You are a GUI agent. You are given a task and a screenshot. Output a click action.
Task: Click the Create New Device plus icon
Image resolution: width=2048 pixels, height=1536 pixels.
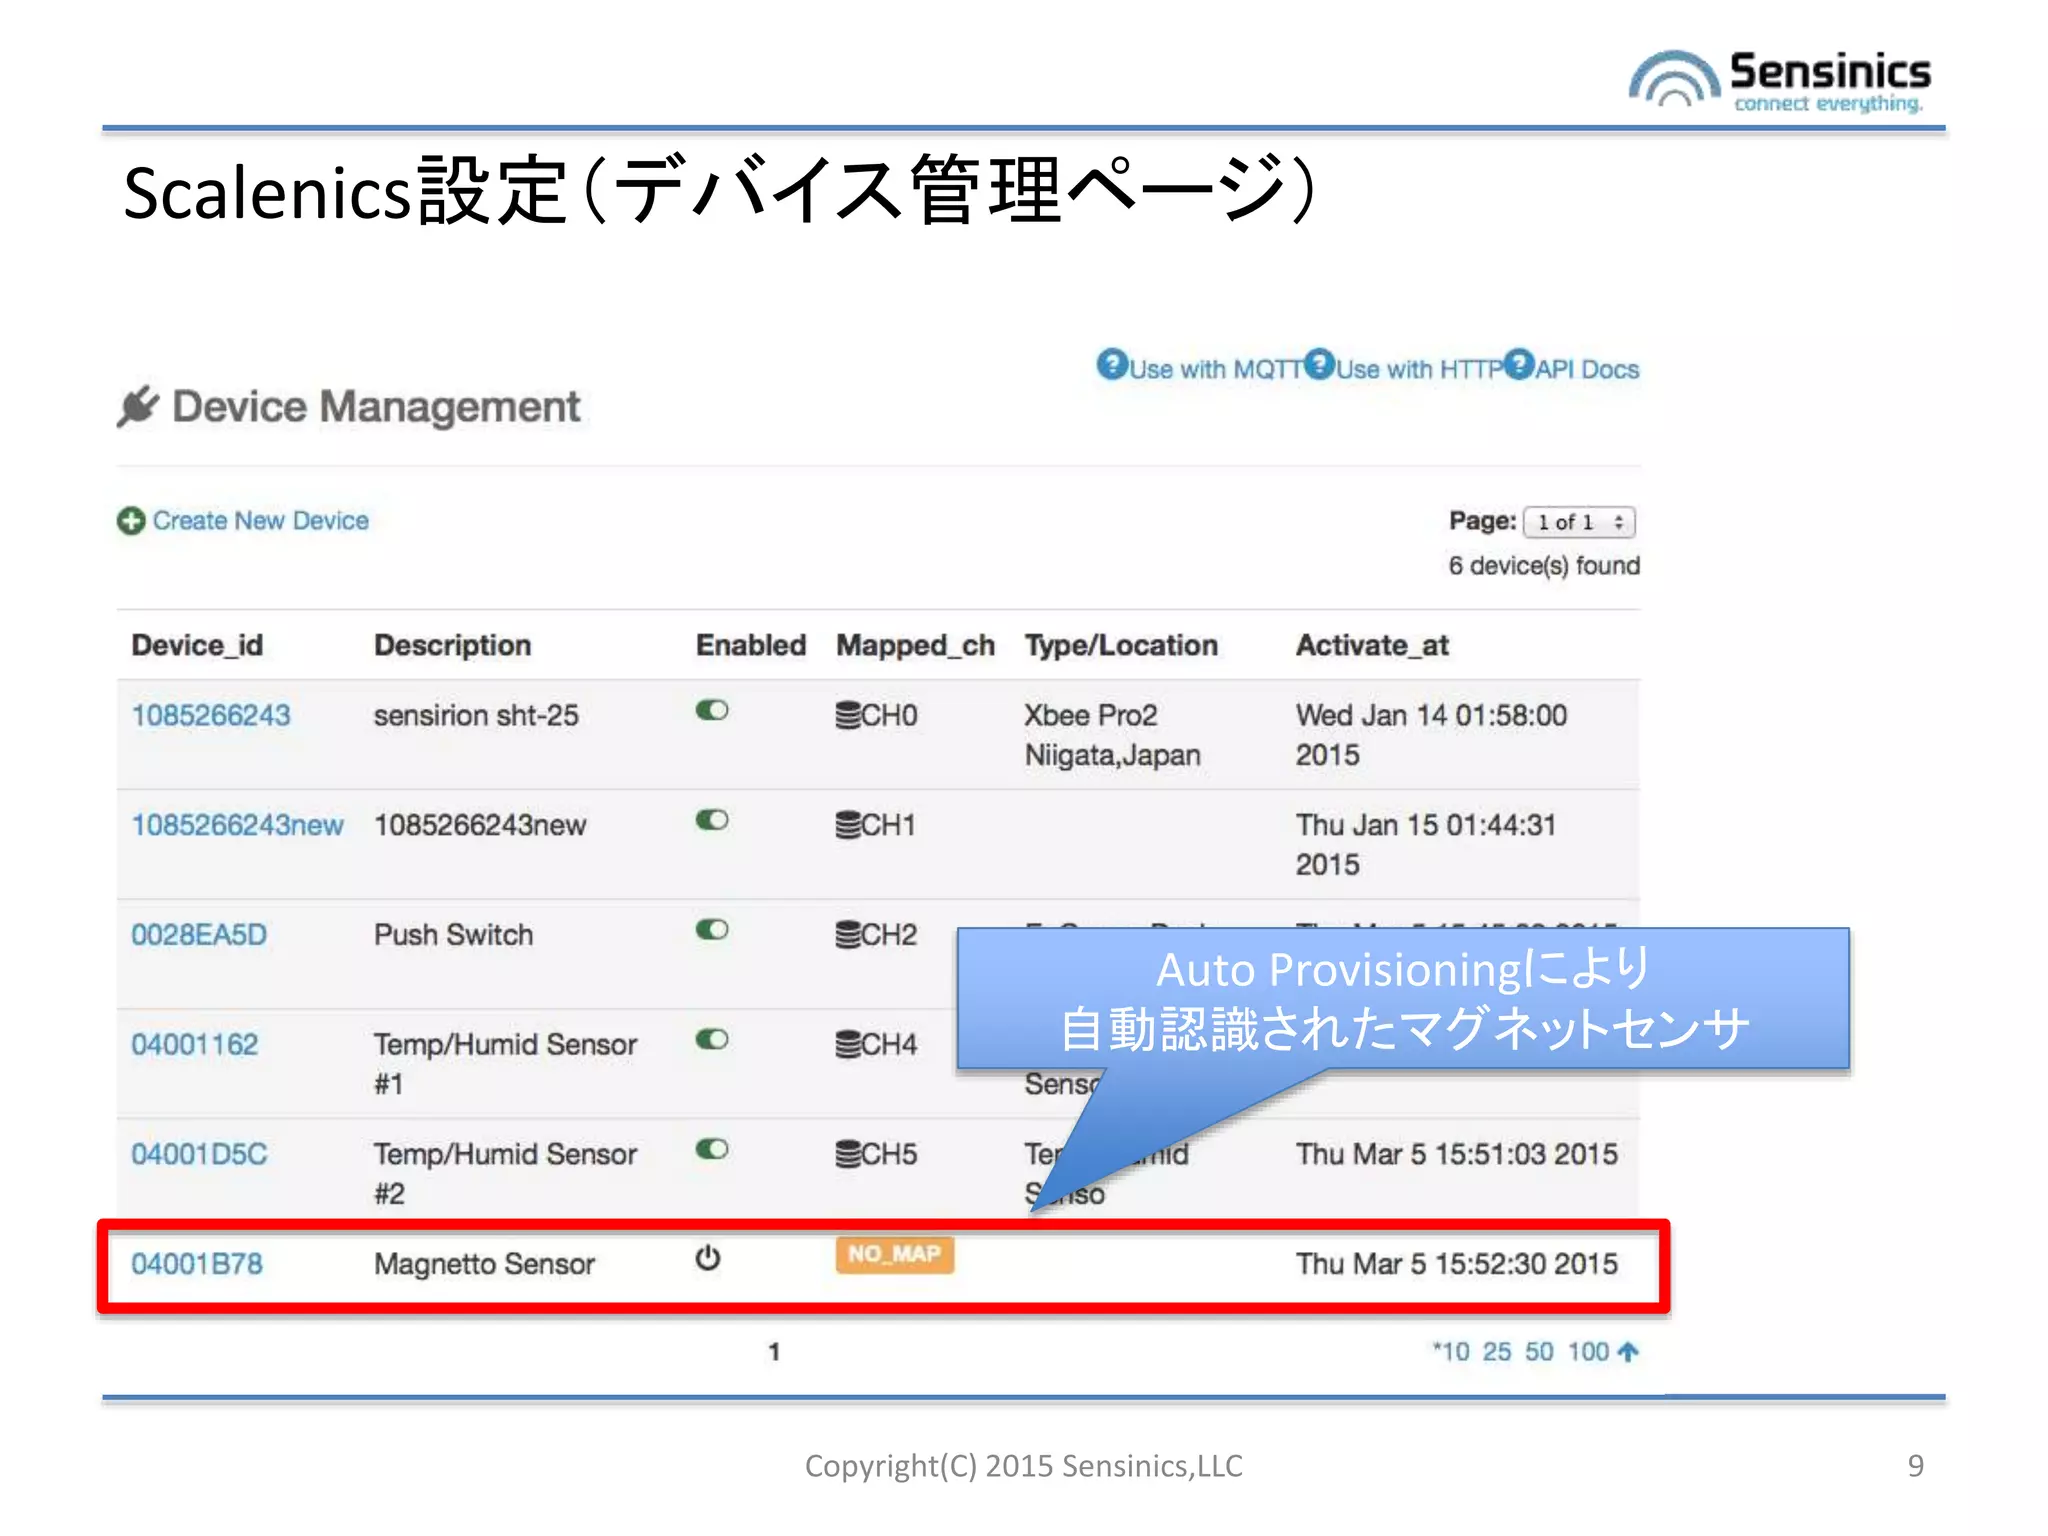pos(131,521)
